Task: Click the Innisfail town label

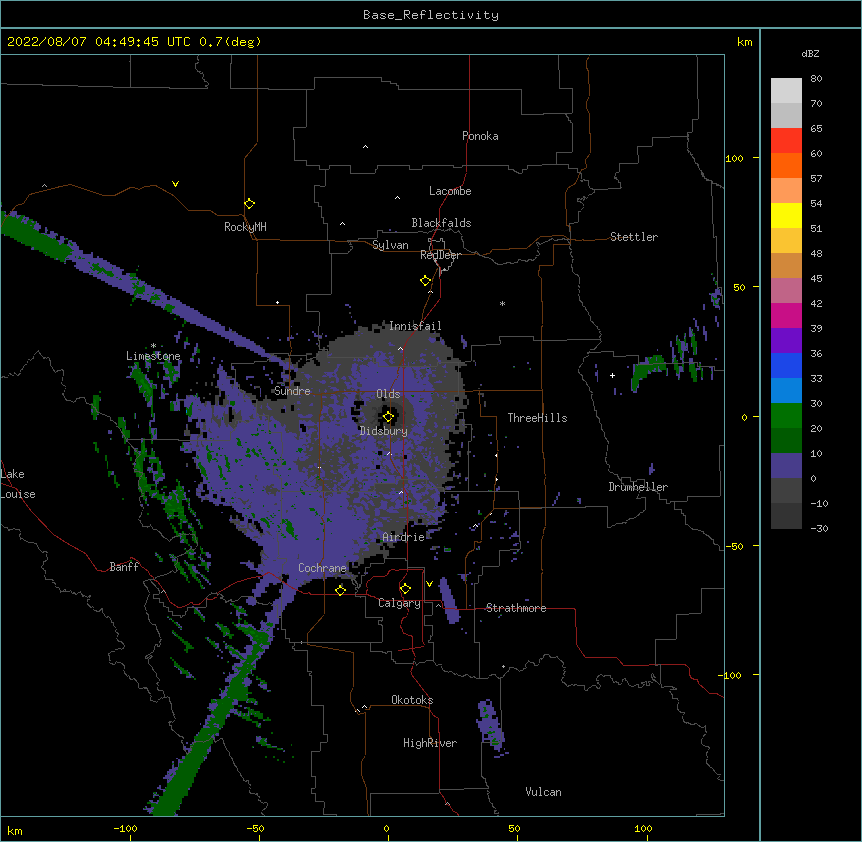Action: point(415,326)
